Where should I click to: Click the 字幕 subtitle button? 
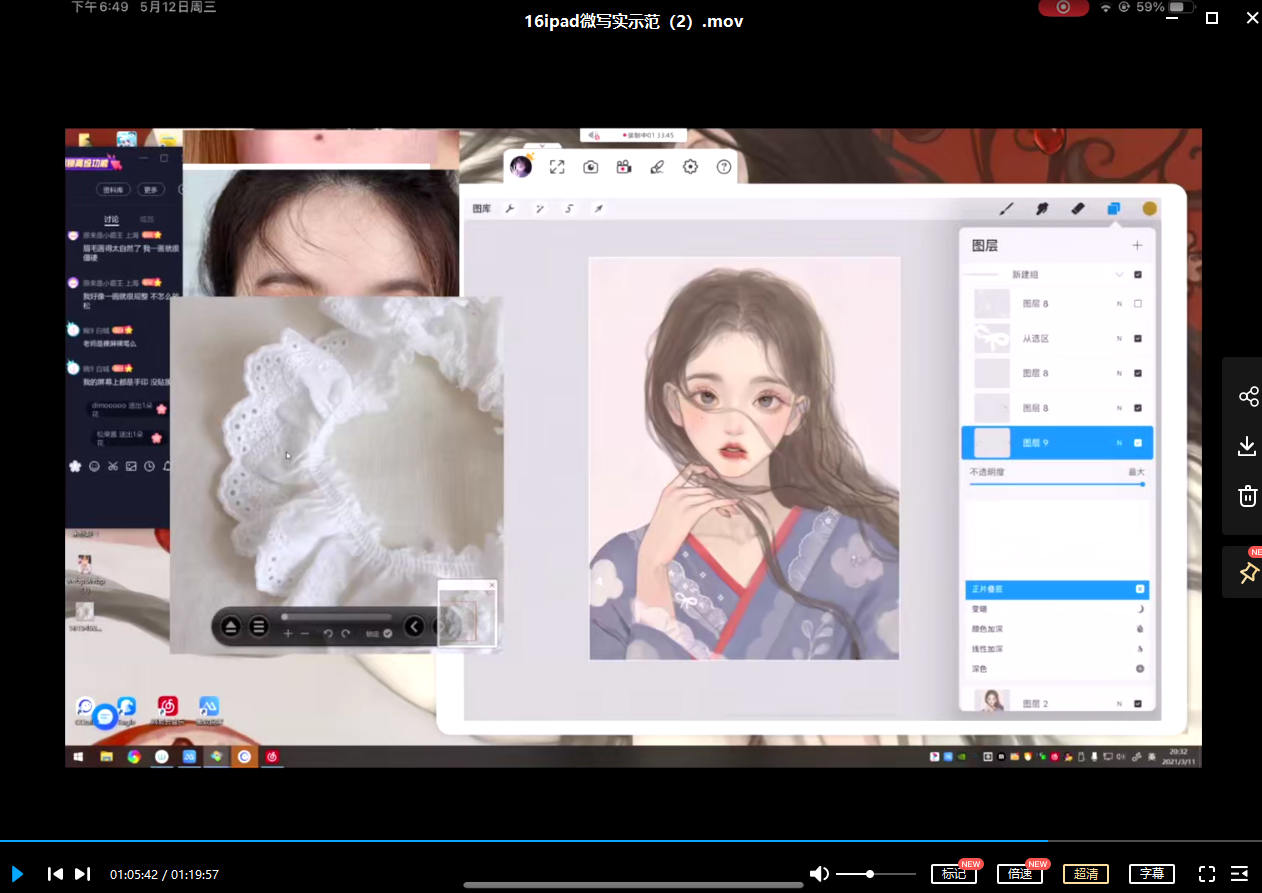[x=1151, y=874]
